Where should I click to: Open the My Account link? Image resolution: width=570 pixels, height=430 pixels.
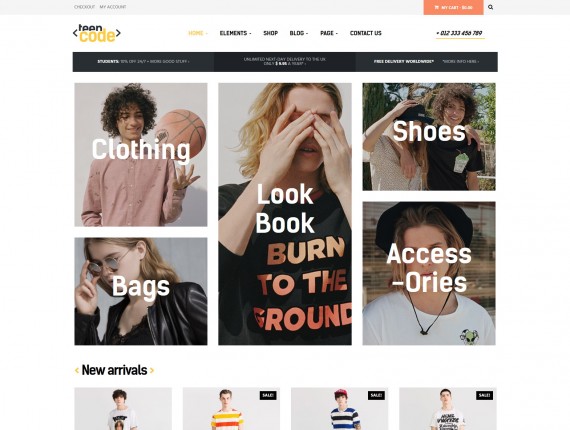(x=113, y=7)
